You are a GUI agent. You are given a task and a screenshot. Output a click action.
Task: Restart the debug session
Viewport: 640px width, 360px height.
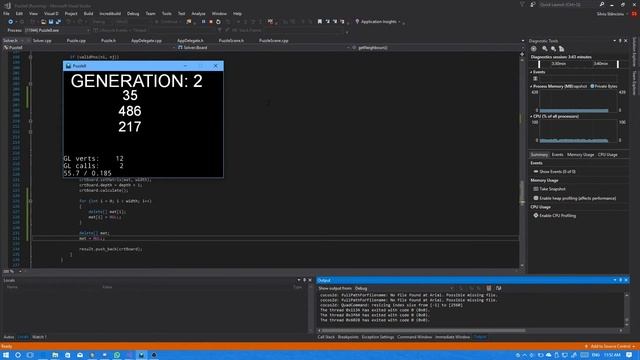click(x=218, y=22)
